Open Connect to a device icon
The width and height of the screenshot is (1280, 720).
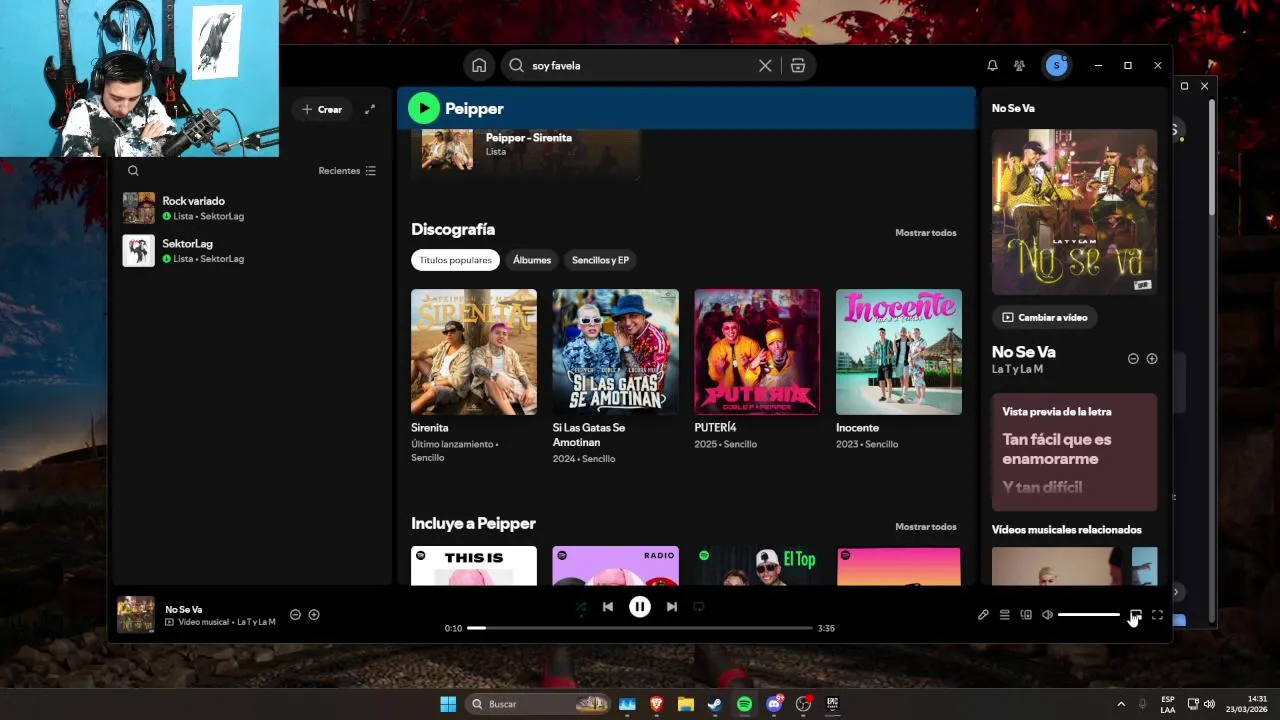(1026, 615)
